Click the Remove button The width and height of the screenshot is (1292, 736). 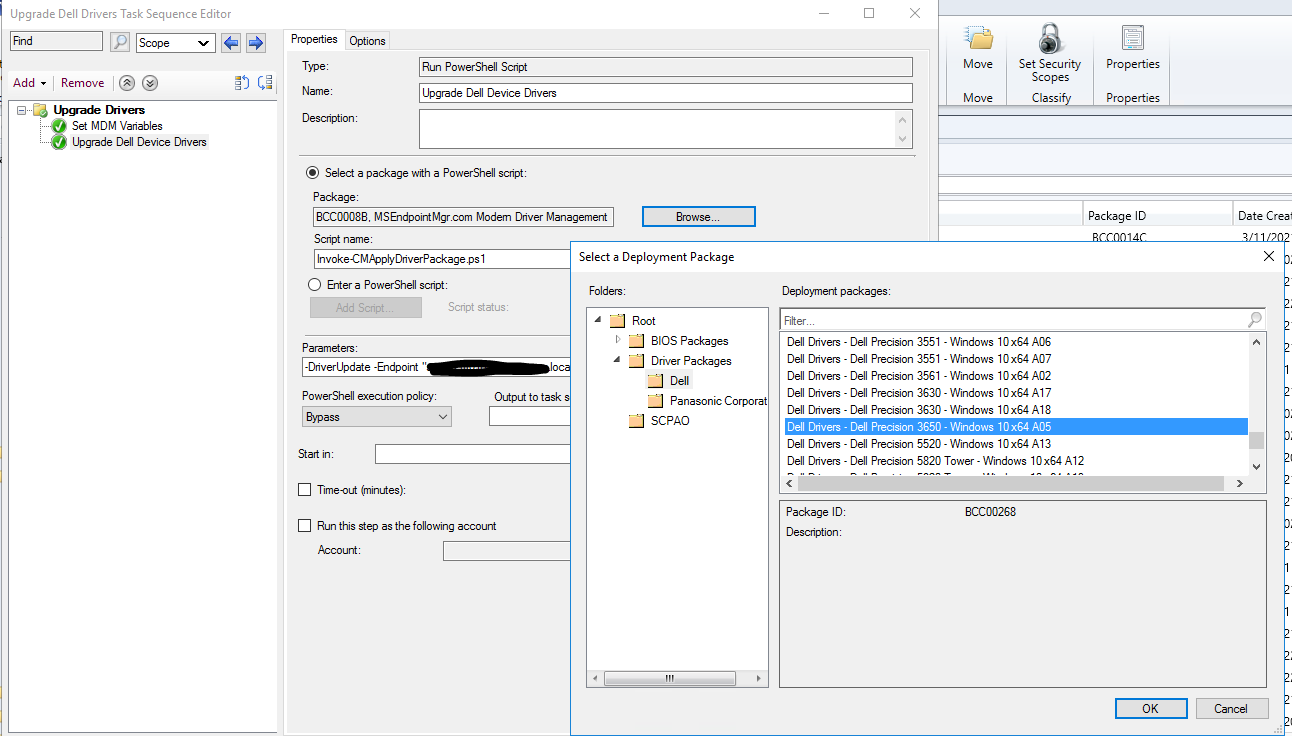point(82,83)
